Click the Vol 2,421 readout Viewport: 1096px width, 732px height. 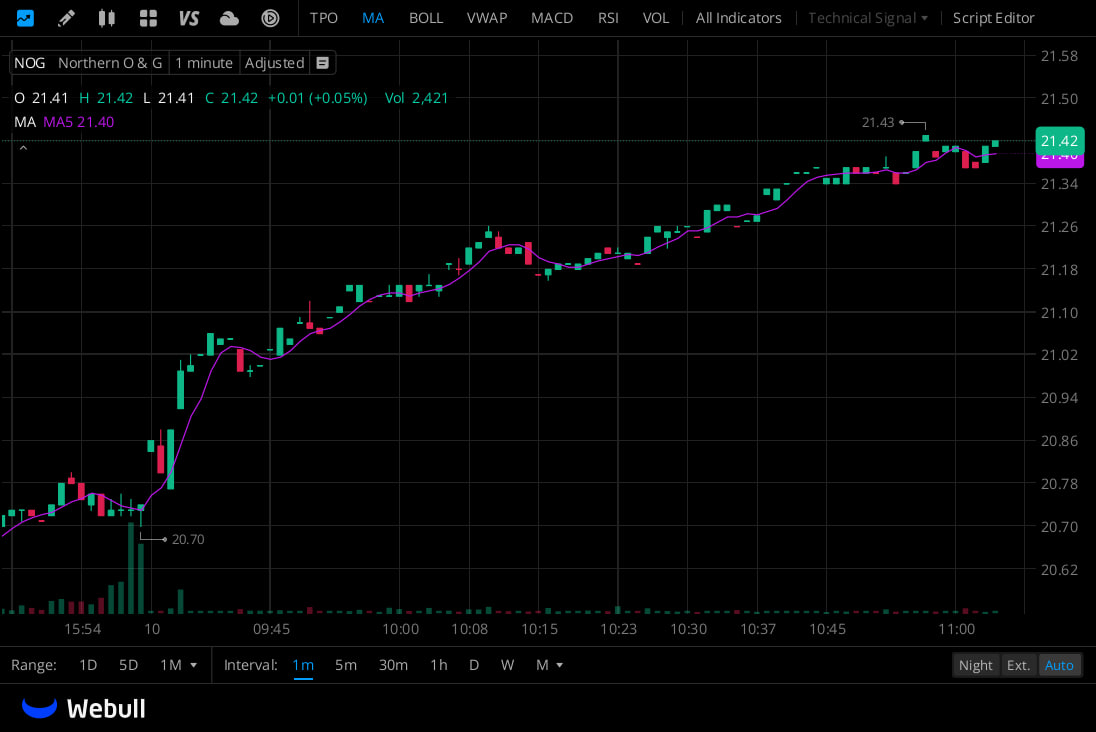click(x=417, y=98)
